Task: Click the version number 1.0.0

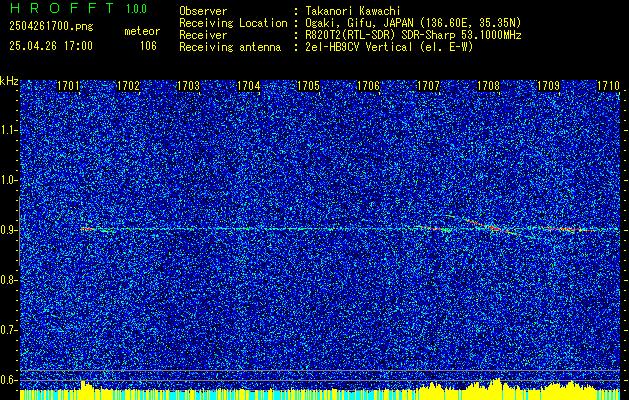Action: 136,9
